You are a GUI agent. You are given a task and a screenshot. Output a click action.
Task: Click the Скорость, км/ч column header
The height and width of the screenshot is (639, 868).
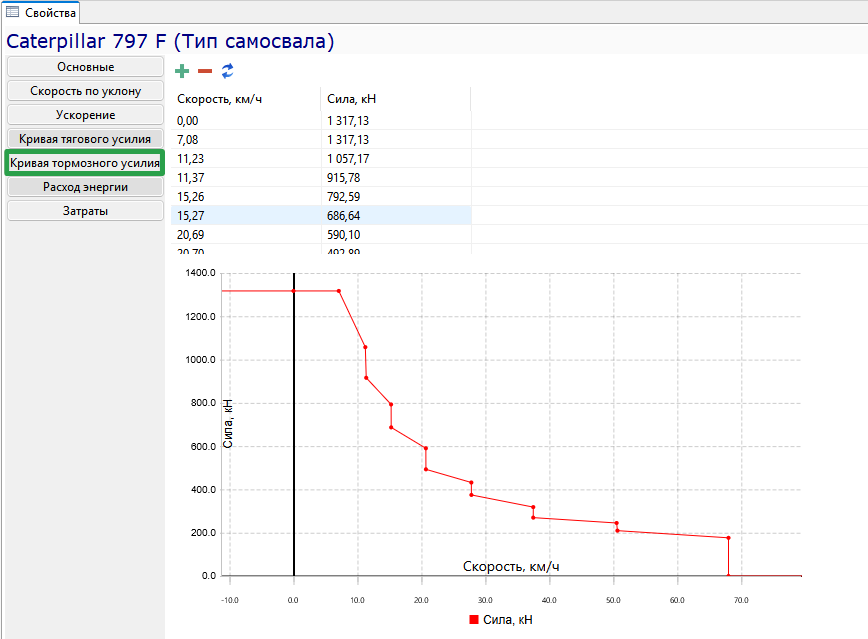(x=246, y=99)
